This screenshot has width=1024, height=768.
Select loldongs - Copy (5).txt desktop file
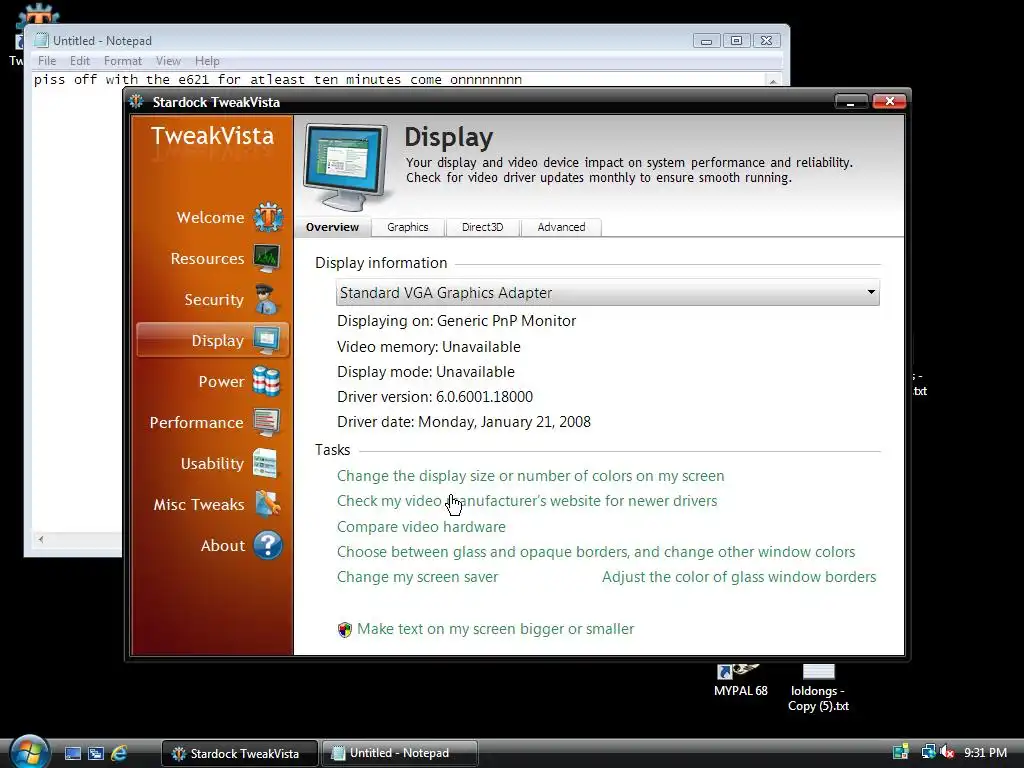tap(818, 688)
